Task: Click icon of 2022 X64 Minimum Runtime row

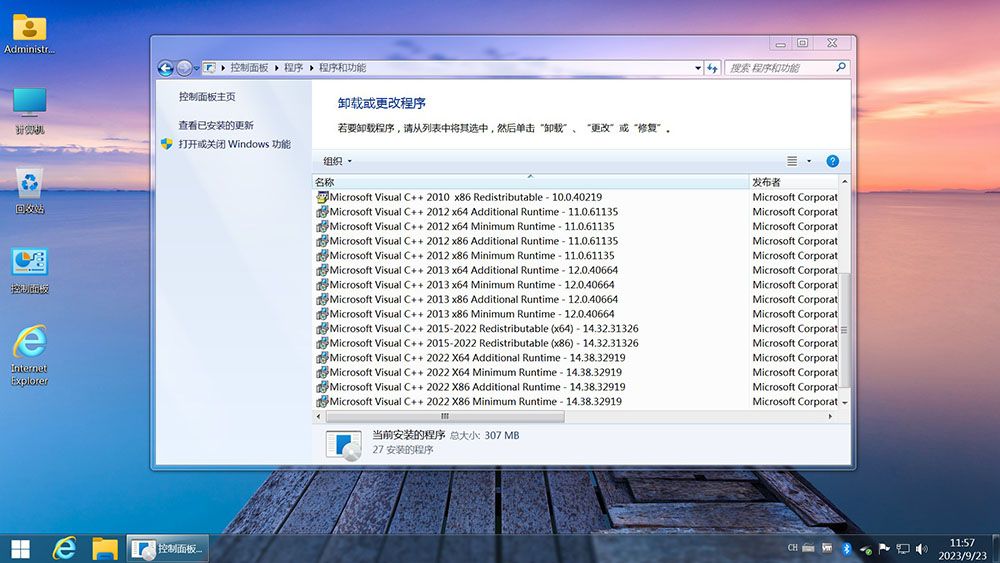Action: (322, 372)
